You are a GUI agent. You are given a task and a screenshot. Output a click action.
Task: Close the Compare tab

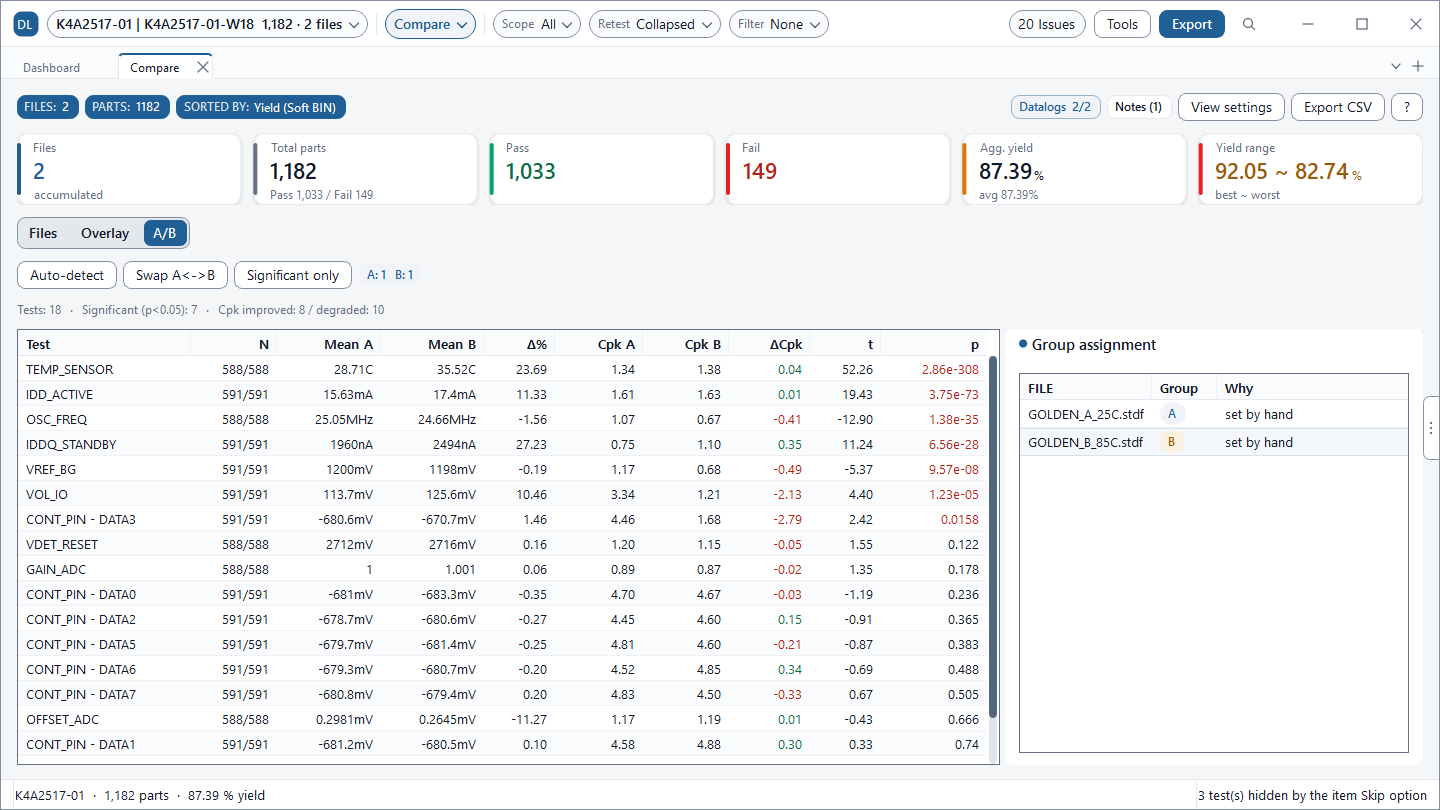(x=202, y=67)
